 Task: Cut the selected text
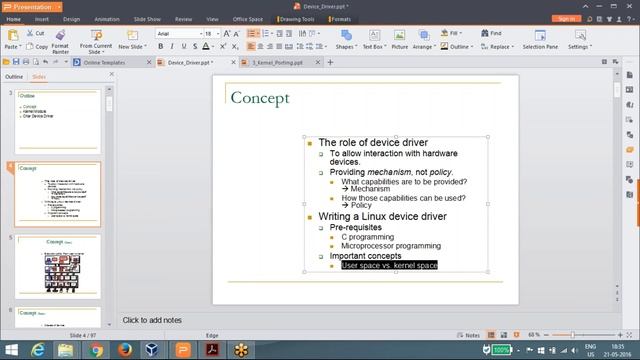tap(36, 33)
